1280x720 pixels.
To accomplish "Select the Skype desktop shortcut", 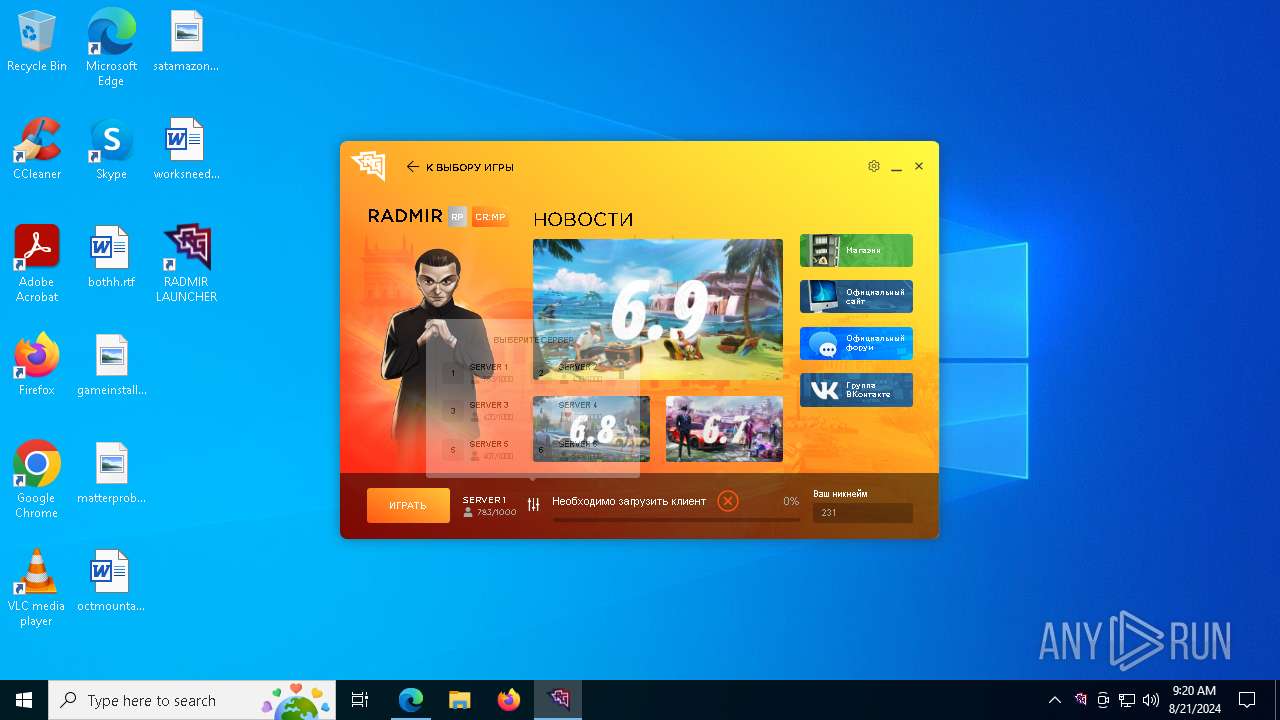I will (111, 150).
